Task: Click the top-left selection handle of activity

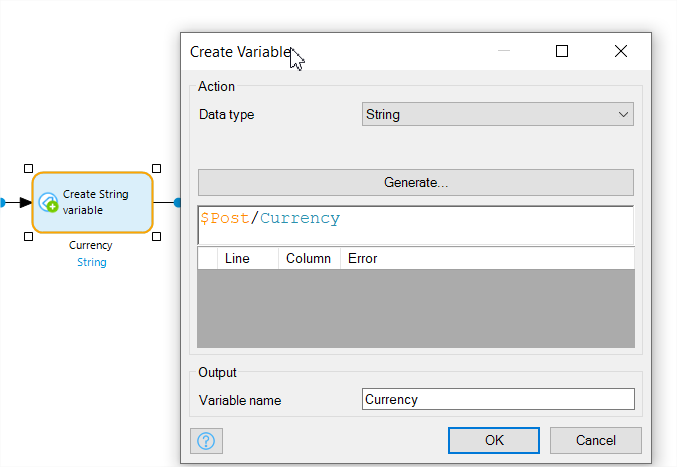Action: (x=28, y=168)
